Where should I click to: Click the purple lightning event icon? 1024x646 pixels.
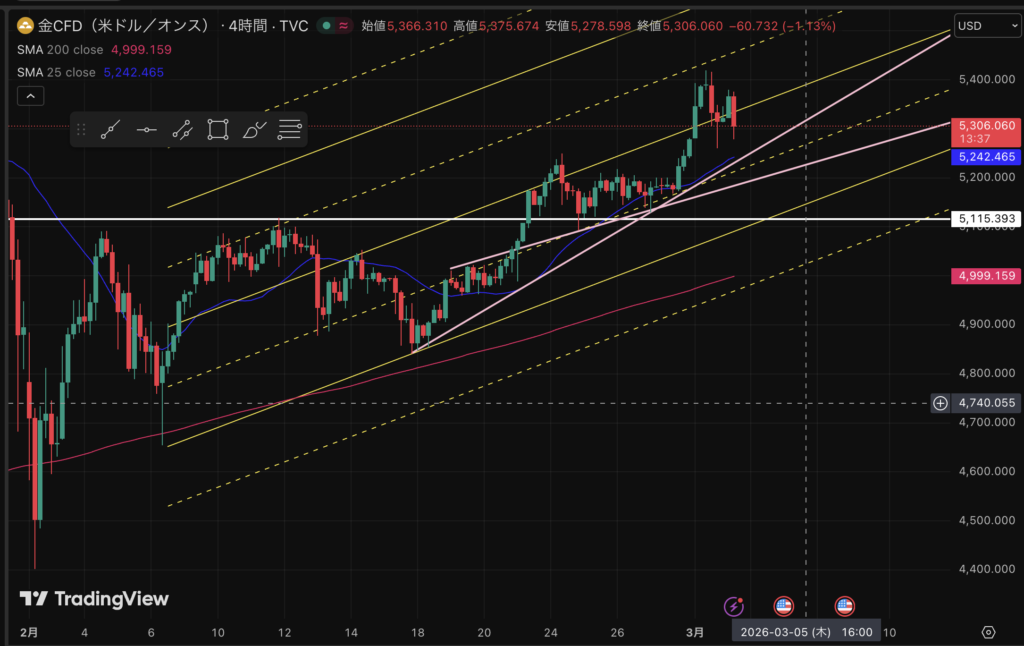click(x=734, y=605)
